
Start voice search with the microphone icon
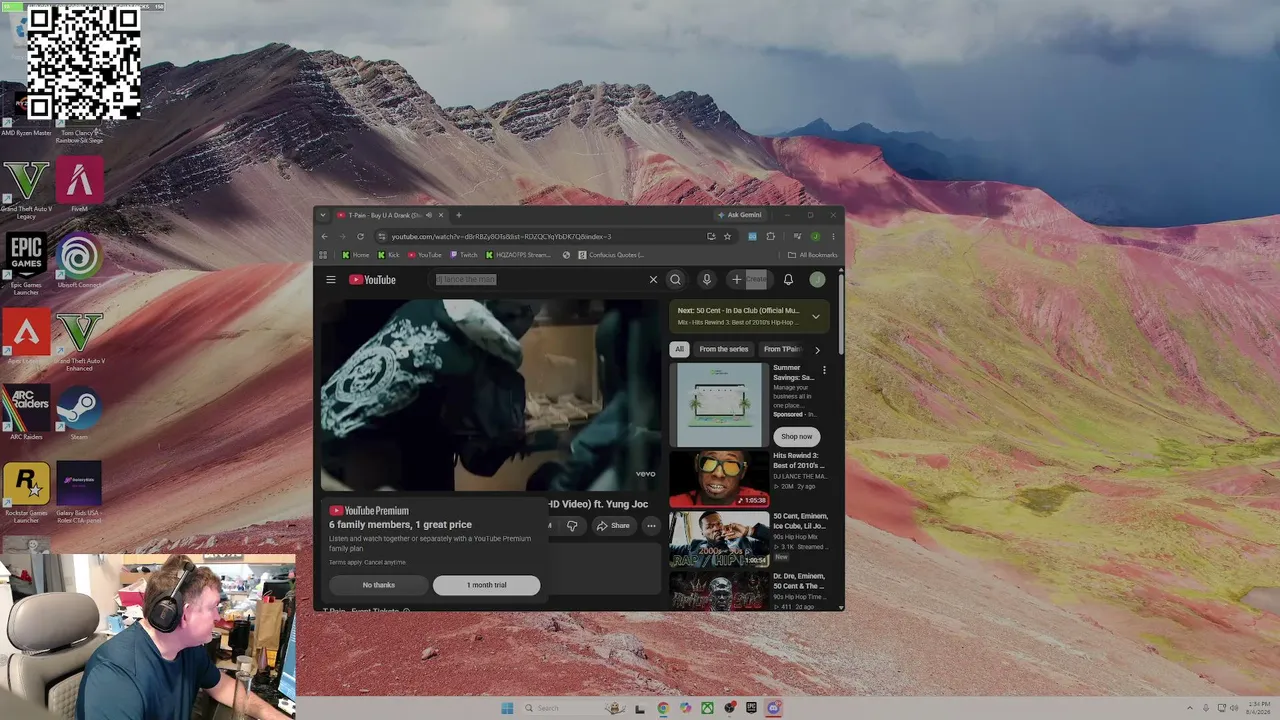pyautogui.click(x=706, y=280)
